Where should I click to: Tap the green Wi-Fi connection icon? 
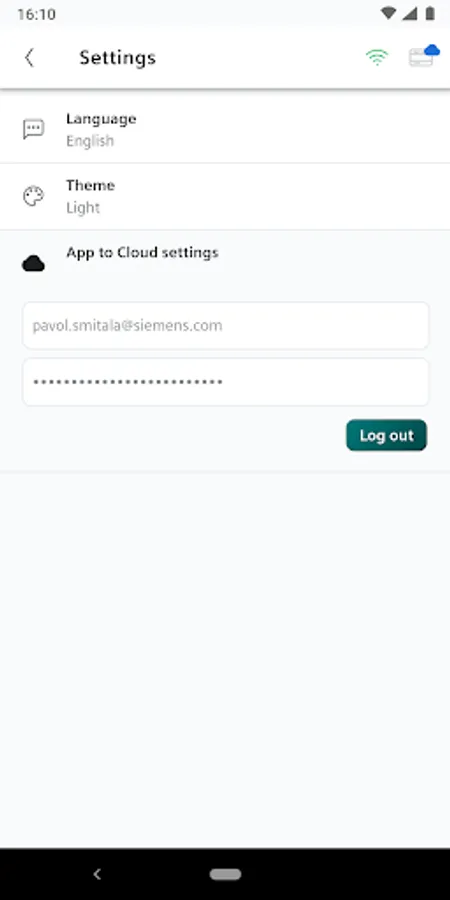377,57
